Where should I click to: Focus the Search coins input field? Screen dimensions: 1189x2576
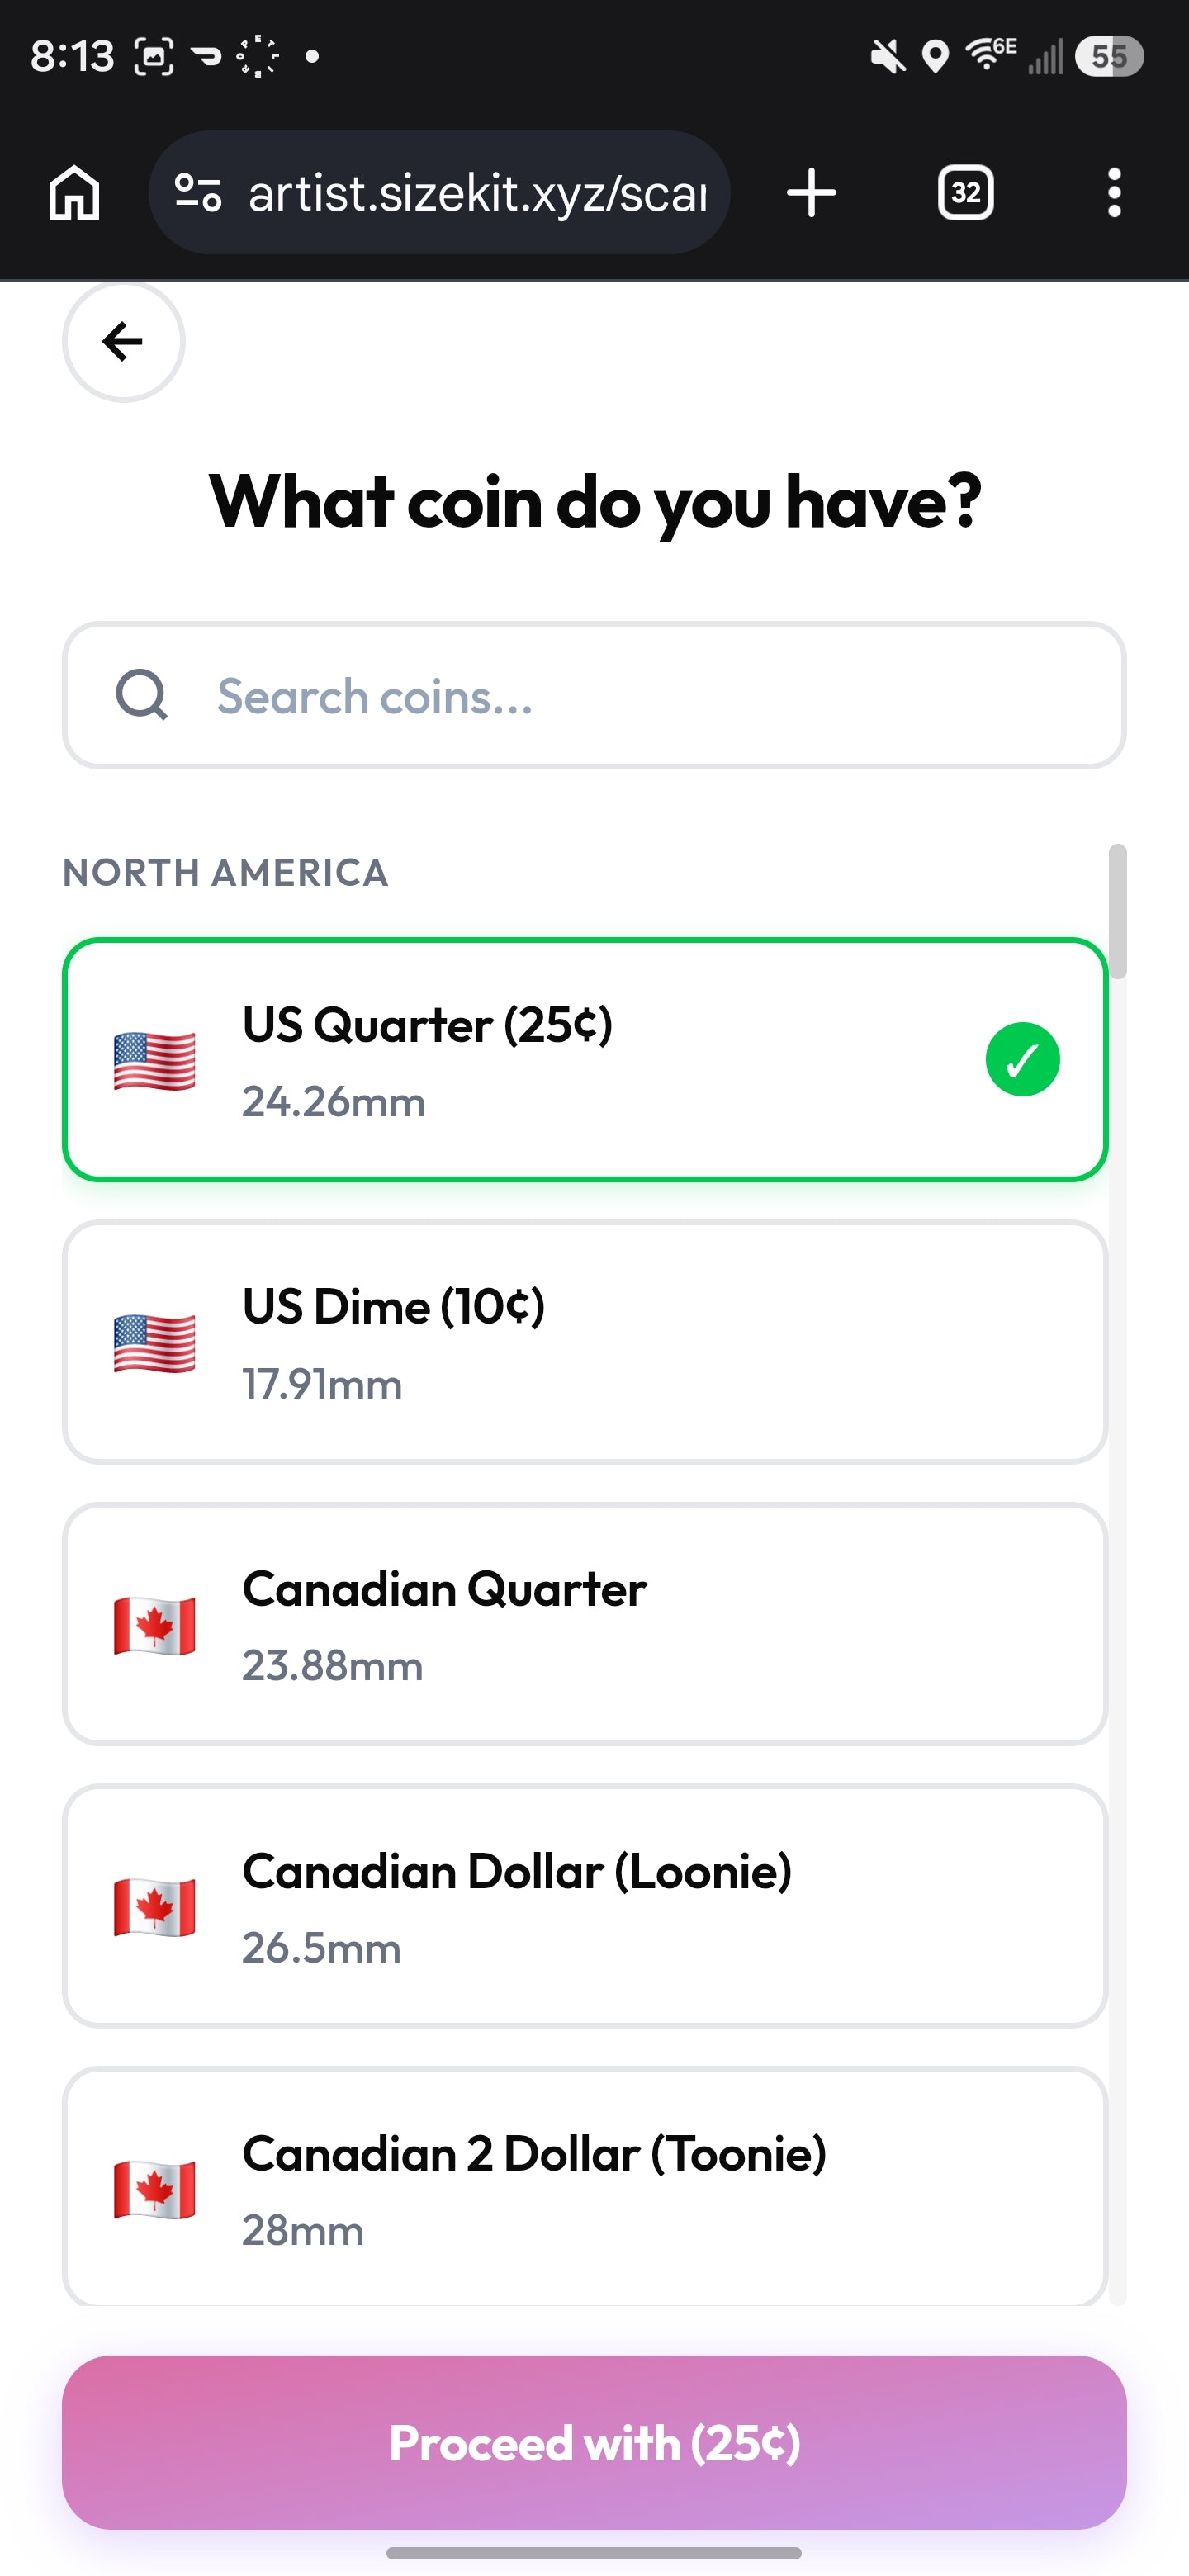click(x=594, y=695)
